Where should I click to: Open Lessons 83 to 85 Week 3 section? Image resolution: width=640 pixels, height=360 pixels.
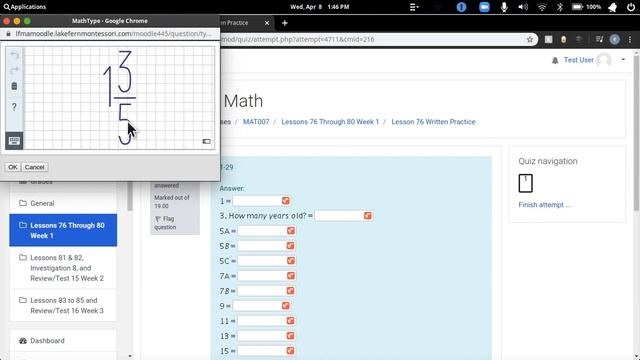pyautogui.click(x=63, y=305)
